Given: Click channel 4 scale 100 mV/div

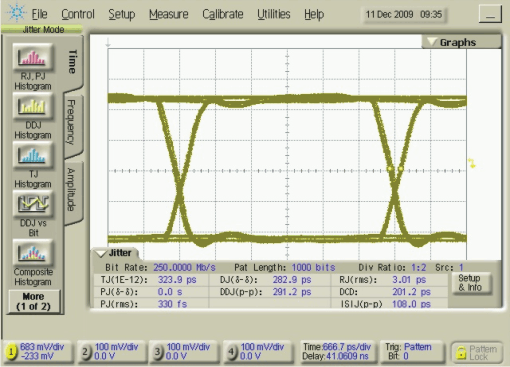Looking at the screenshot, I should 262,347.
